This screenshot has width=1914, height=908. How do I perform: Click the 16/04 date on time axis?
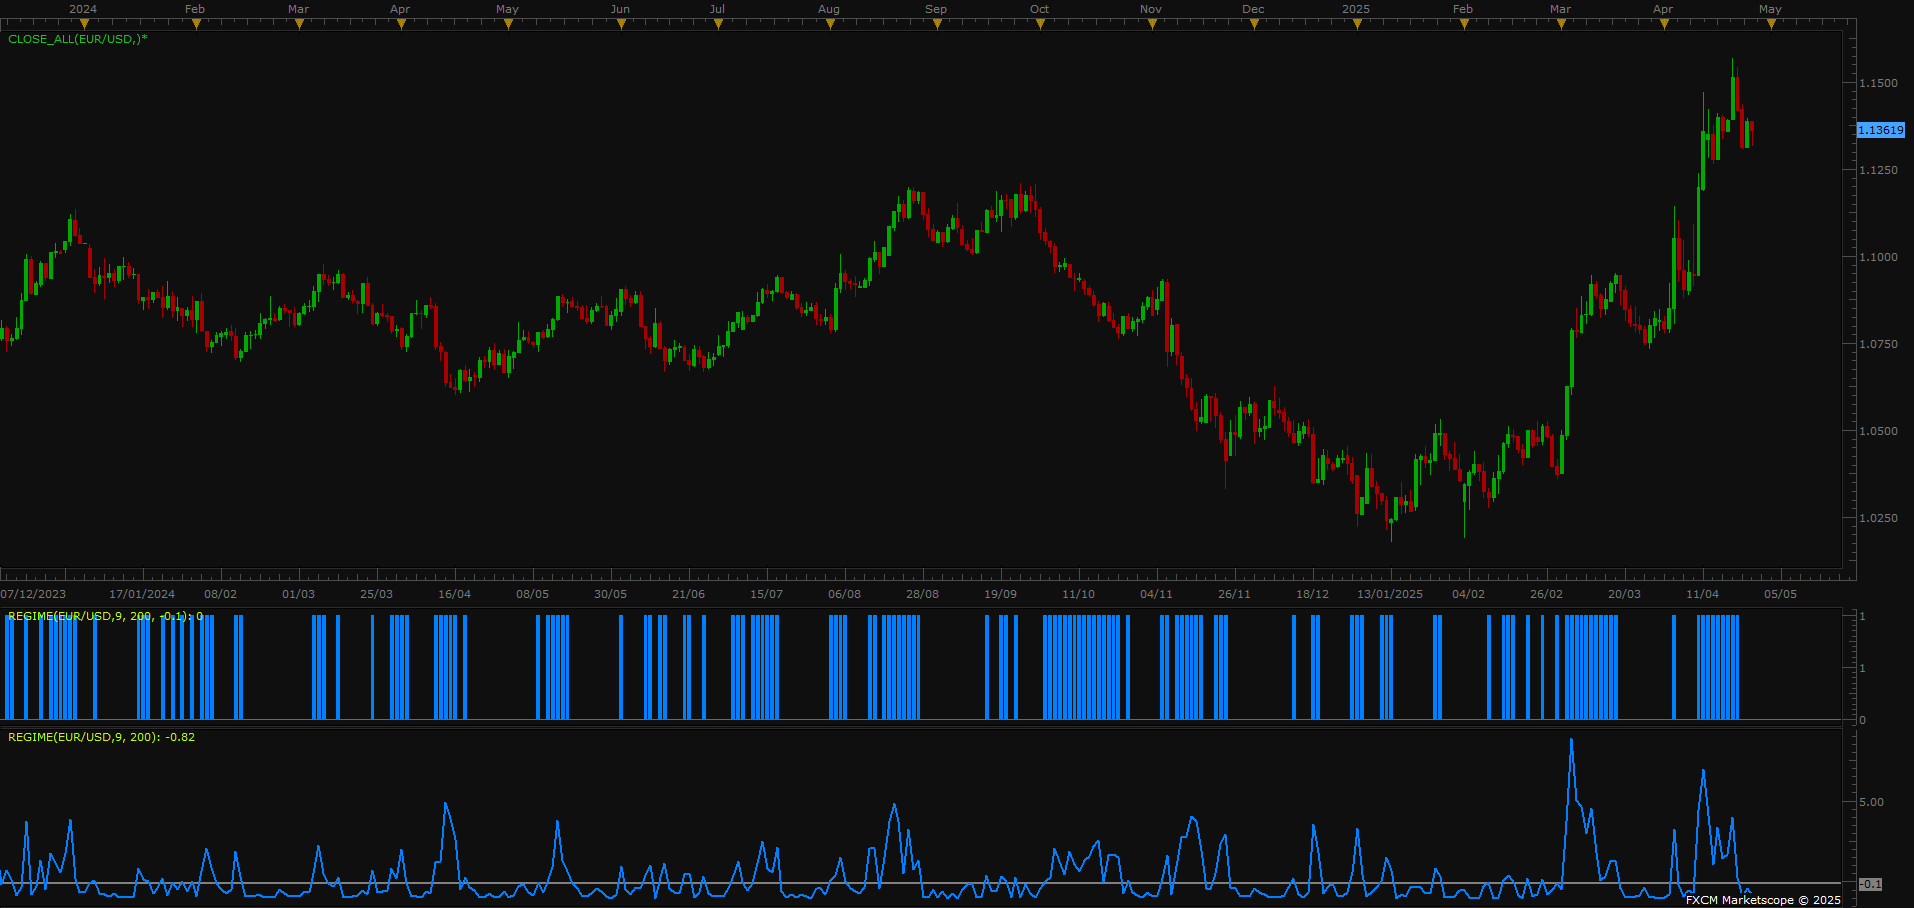coord(454,594)
